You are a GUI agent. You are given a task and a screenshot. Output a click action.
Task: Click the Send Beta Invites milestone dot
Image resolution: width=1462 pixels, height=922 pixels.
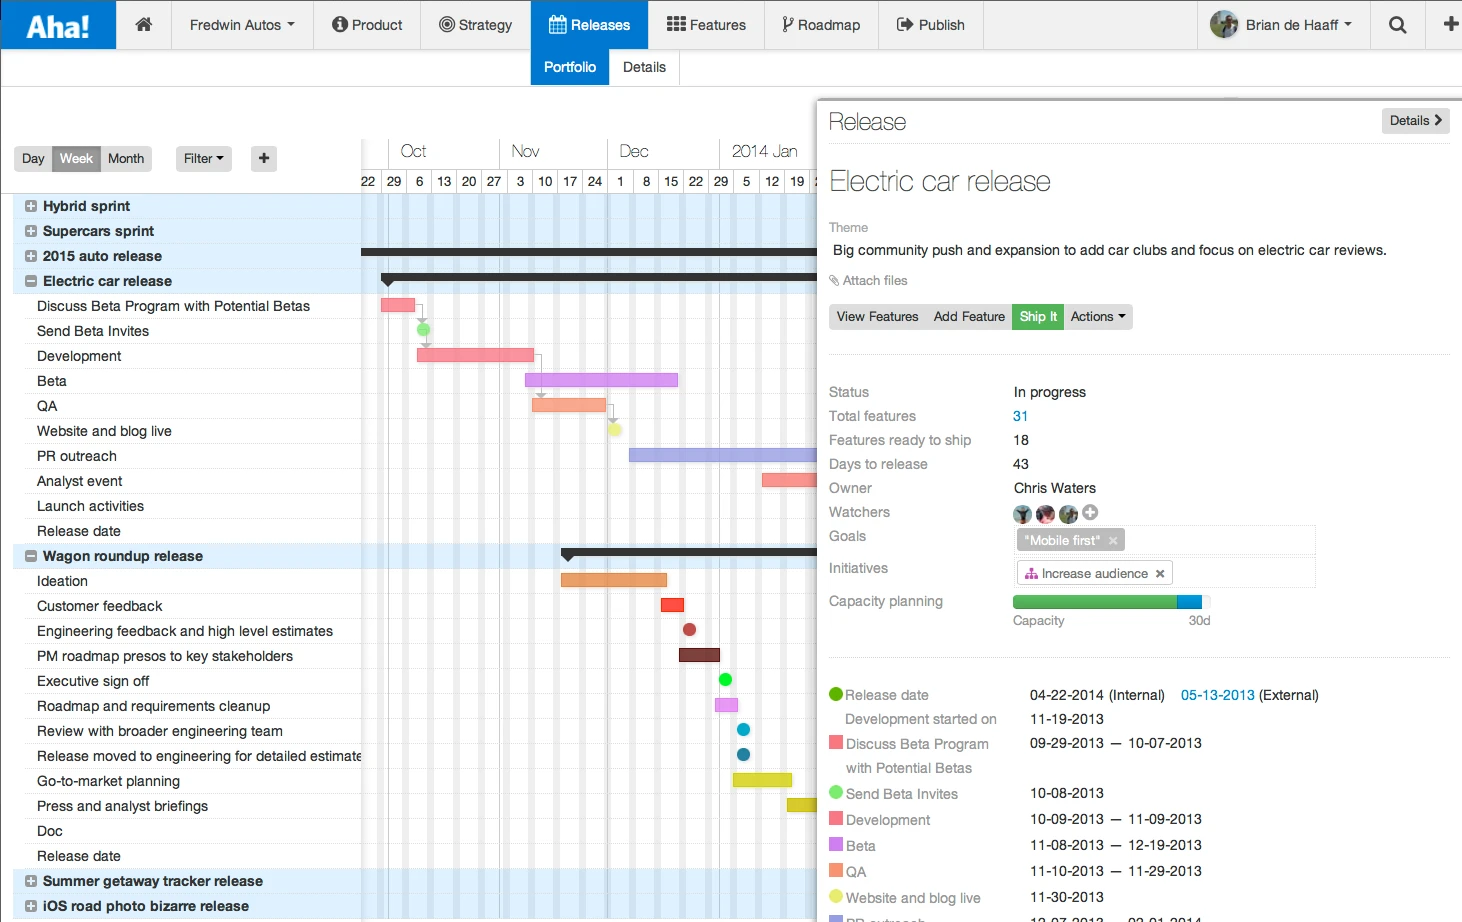[423, 329]
